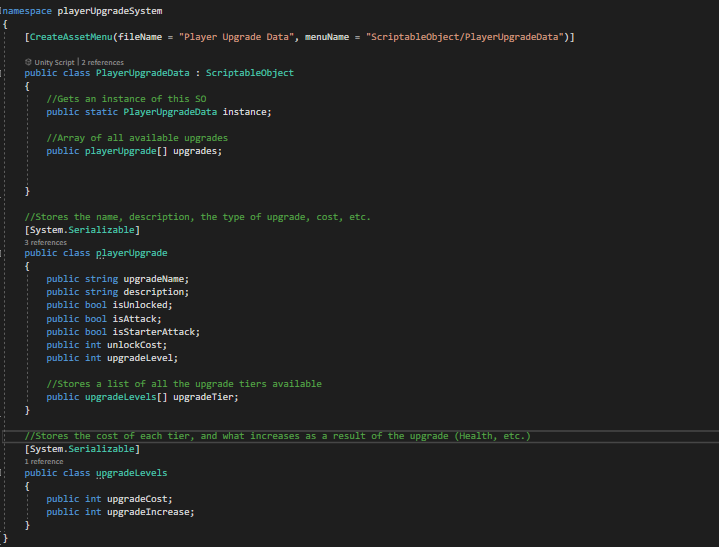
Task: Click the '//Stores a list of all the upgrade tiers' comment
Action: (184, 384)
